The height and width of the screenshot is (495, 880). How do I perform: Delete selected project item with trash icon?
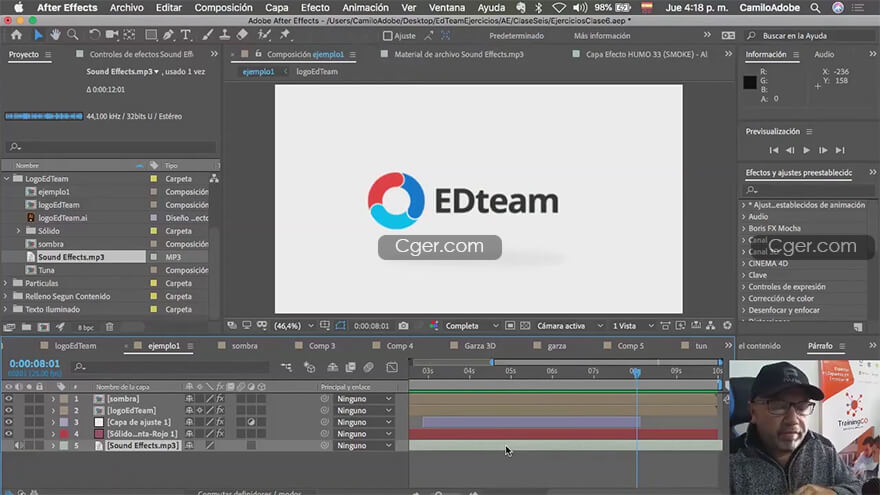tap(109, 327)
